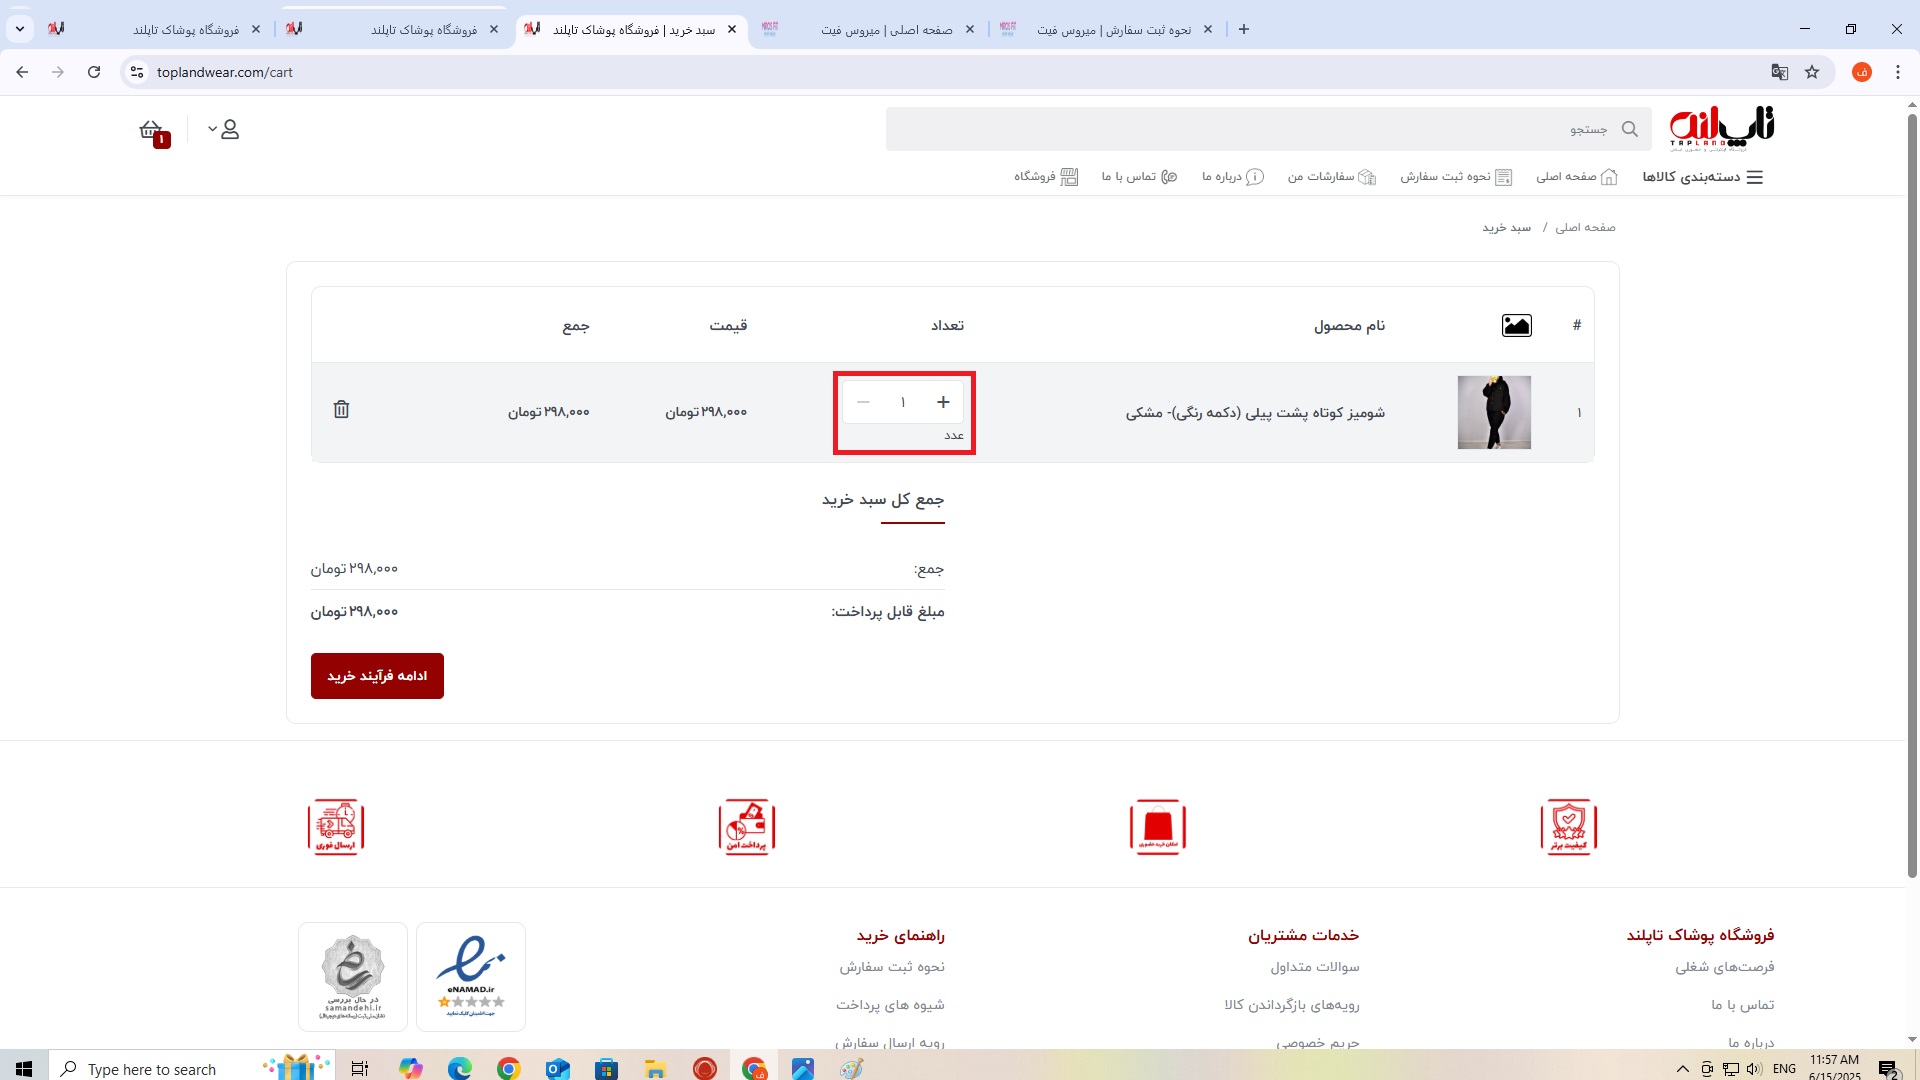This screenshot has height=1080, width=1920.
Task: Click the quality guarantee shield badge icon
Action: (x=1569, y=827)
